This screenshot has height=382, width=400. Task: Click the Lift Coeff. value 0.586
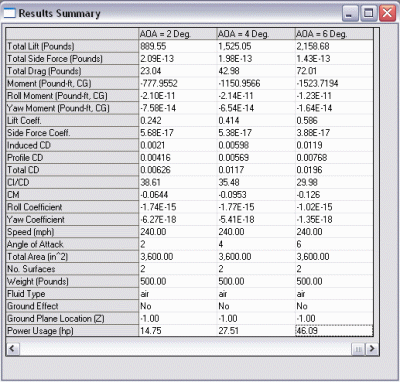[x=334, y=121]
